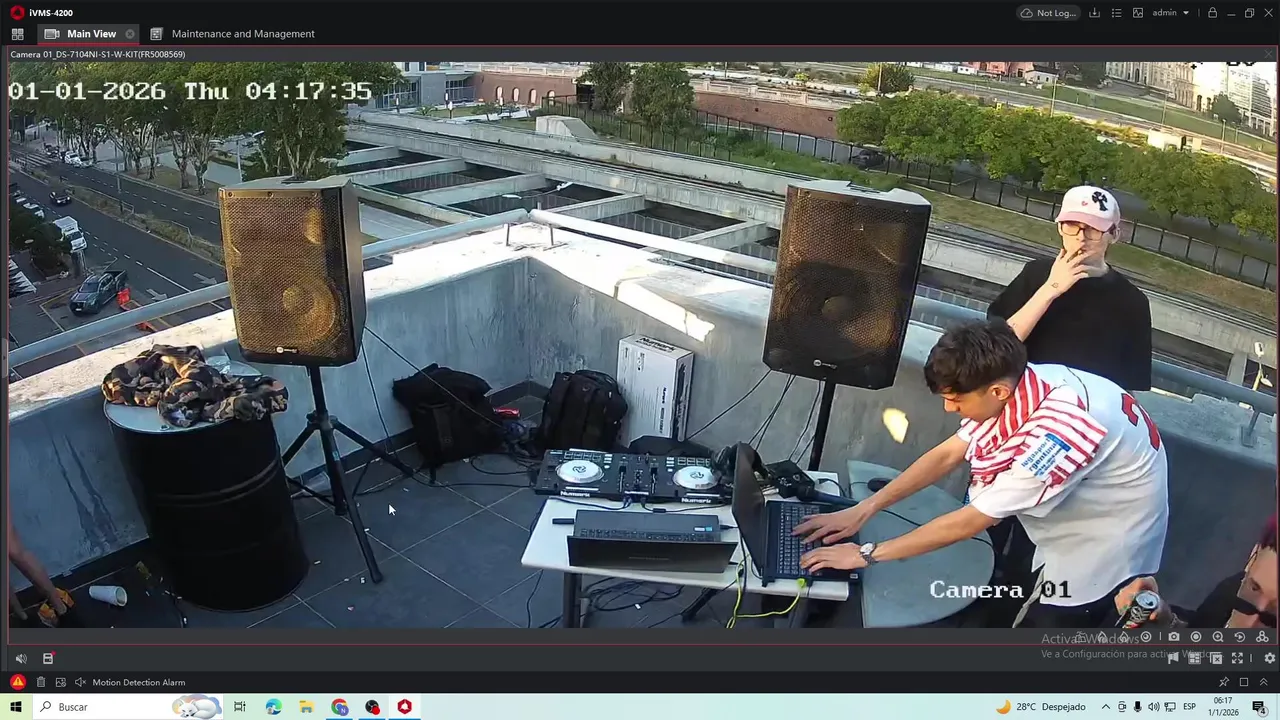
Task: Toggle the muted alarm sound icon
Action: tap(80, 682)
